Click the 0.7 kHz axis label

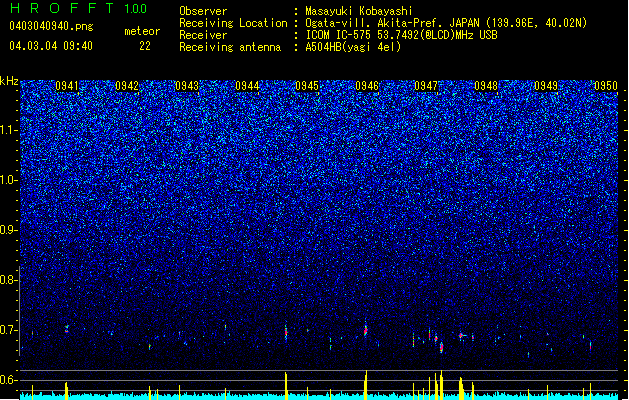8,330
